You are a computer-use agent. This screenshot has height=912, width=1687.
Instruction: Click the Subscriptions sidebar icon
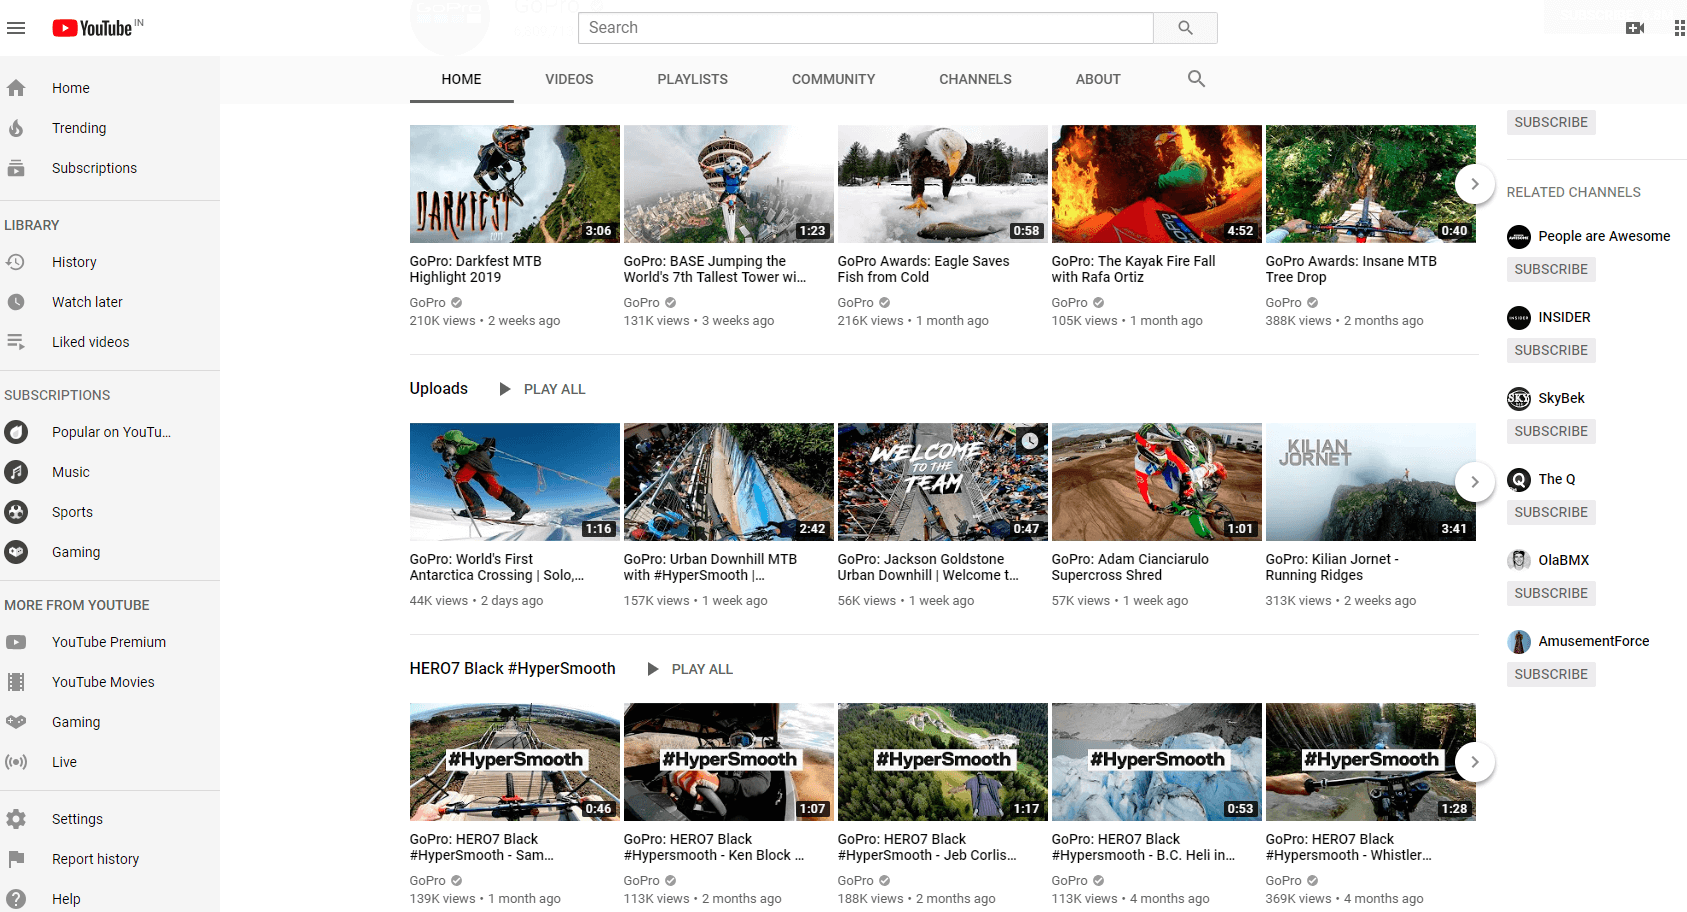point(16,168)
